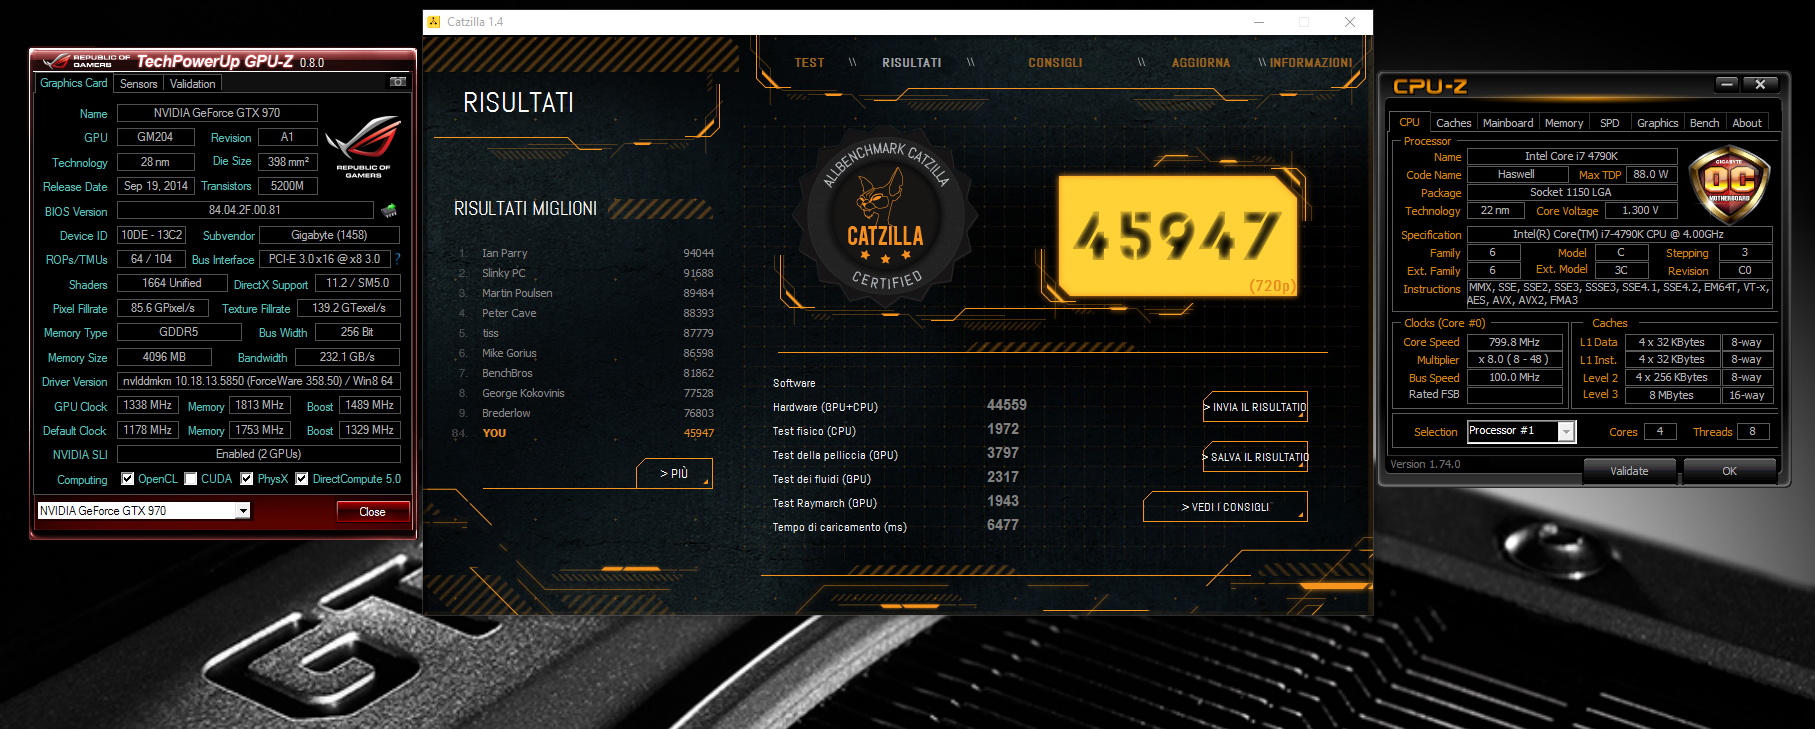Open the Bench tab in CPU-Z

(x=1704, y=123)
